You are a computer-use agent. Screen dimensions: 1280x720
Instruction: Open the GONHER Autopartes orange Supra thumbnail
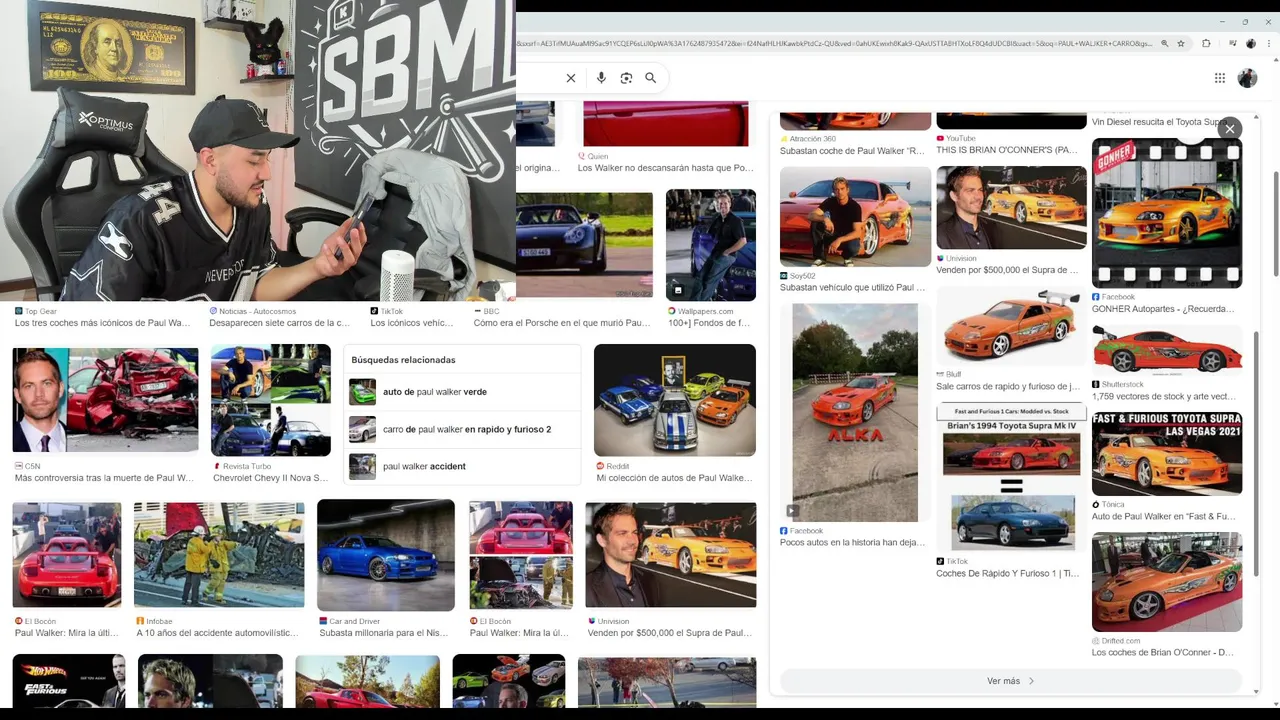tap(1167, 213)
